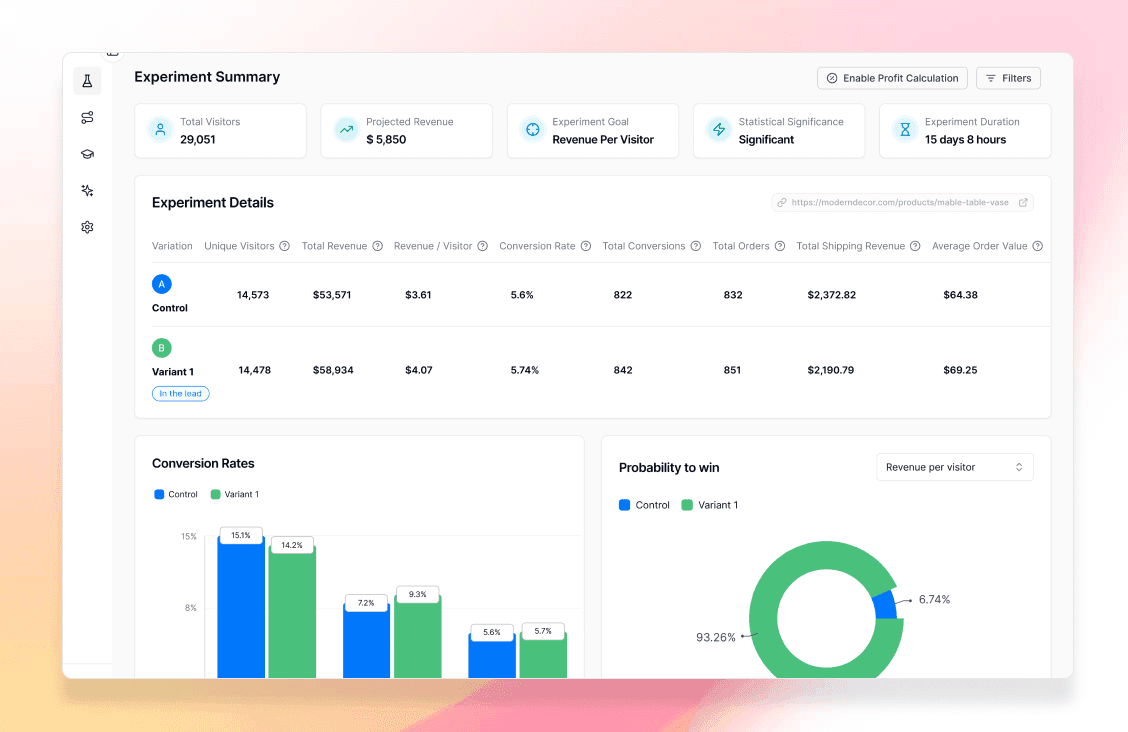Click the 93.26% probability label
Image resolution: width=1128 pixels, height=732 pixels.
(716, 637)
